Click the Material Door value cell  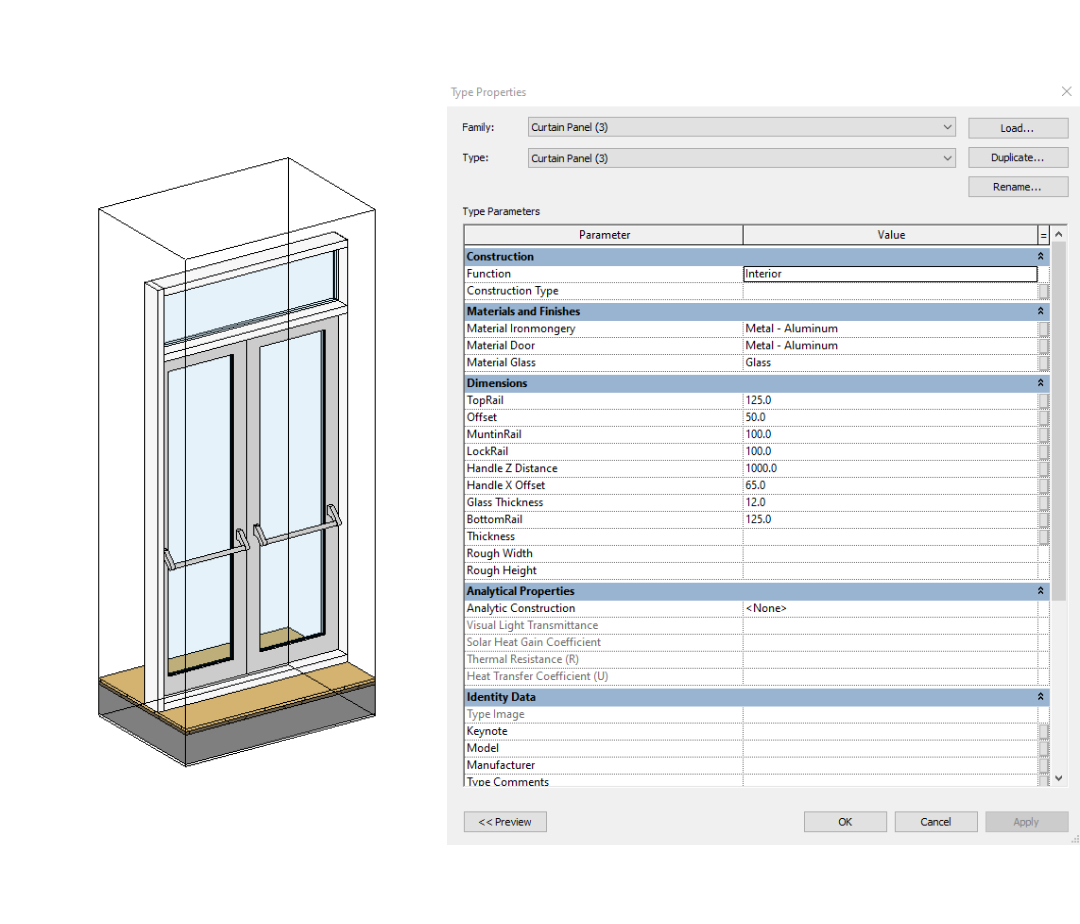[x=889, y=346]
